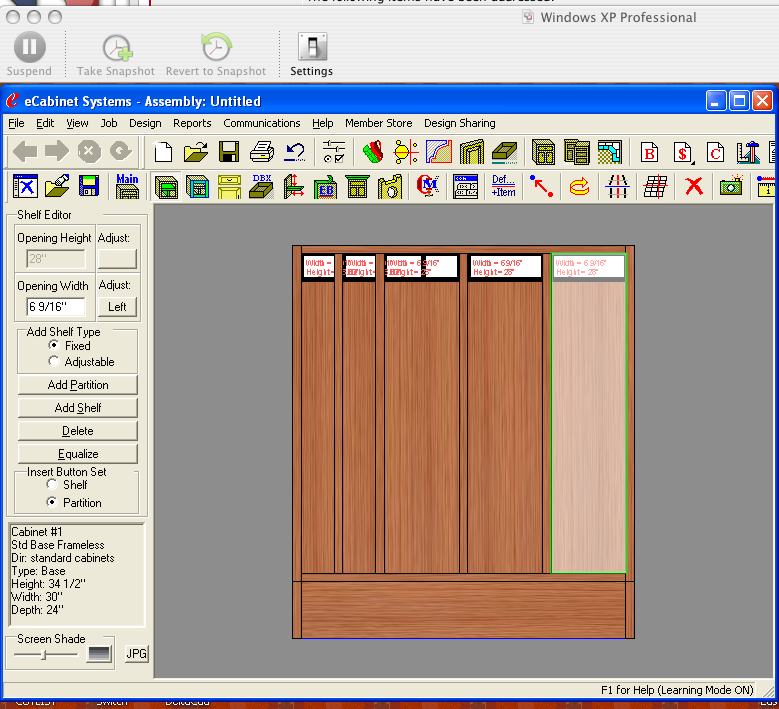Click the Main cabinet icon
The height and width of the screenshot is (709, 779).
coord(127,186)
